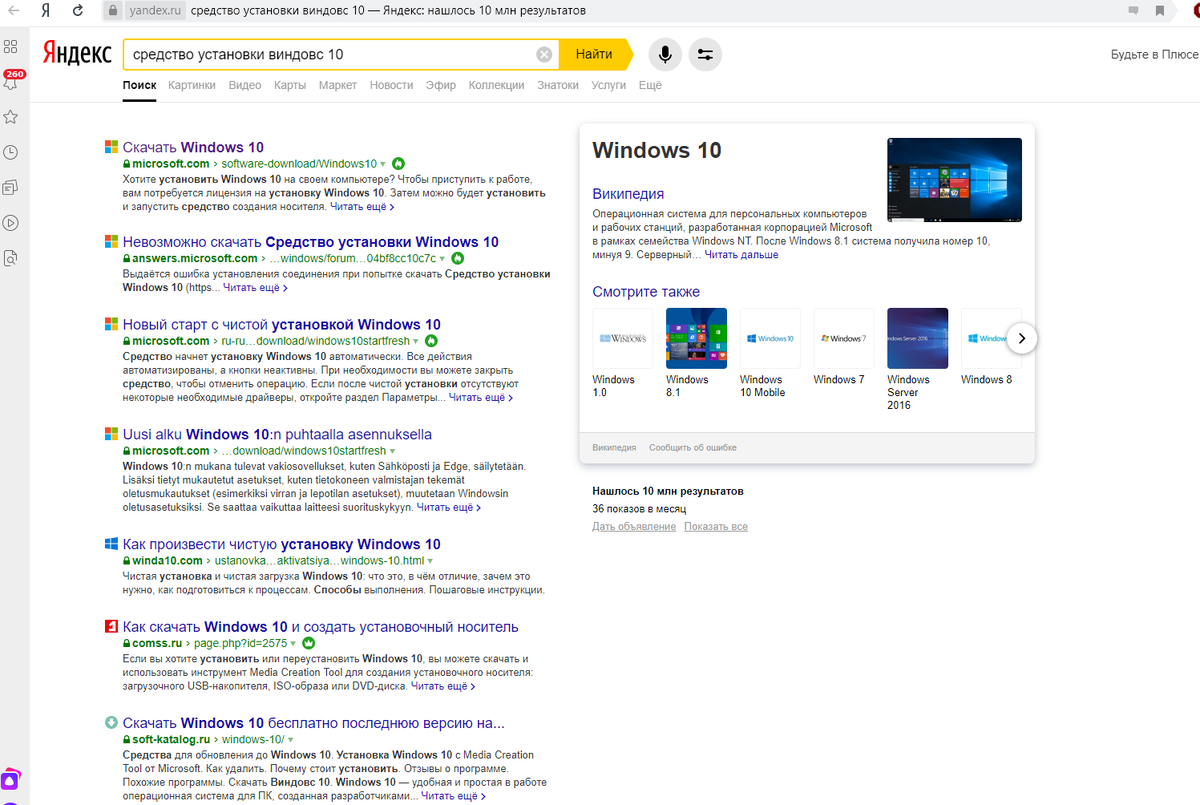Screen dimensions: 1200x805
Task: Expand dropdown arrow after software-download/Windows10
Action: point(383,164)
